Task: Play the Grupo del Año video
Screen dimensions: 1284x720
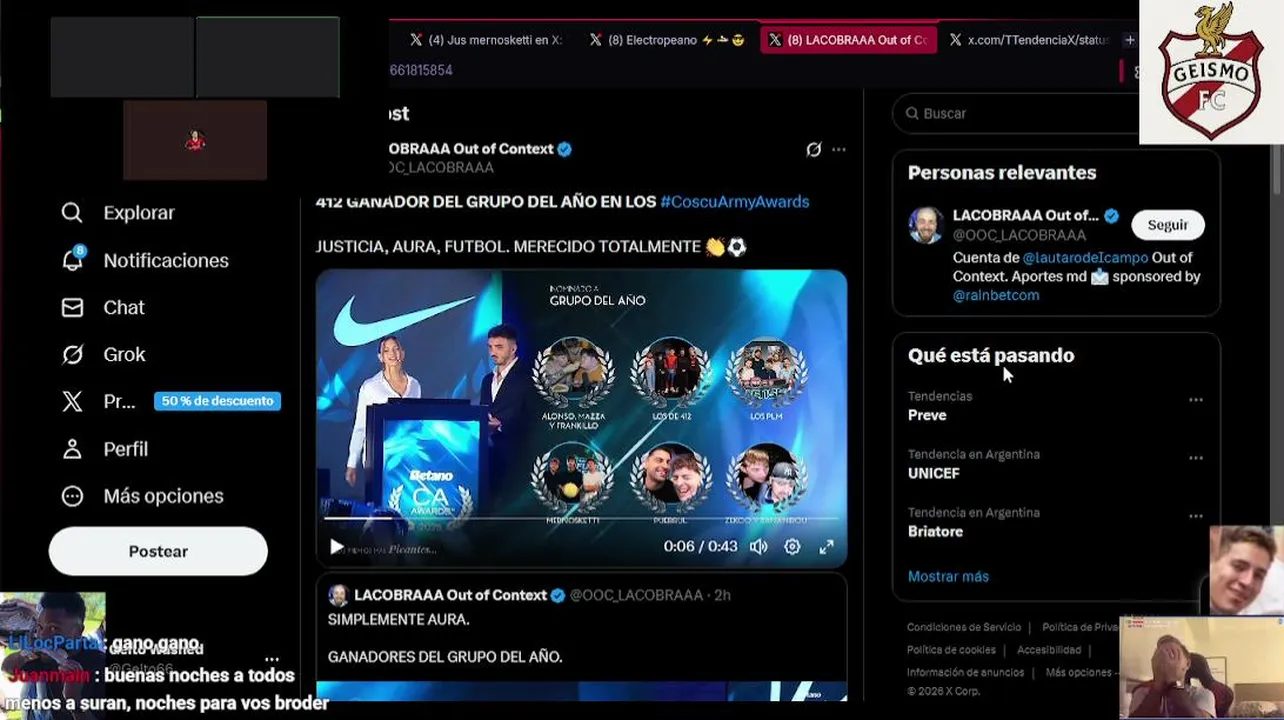Action: [337, 547]
